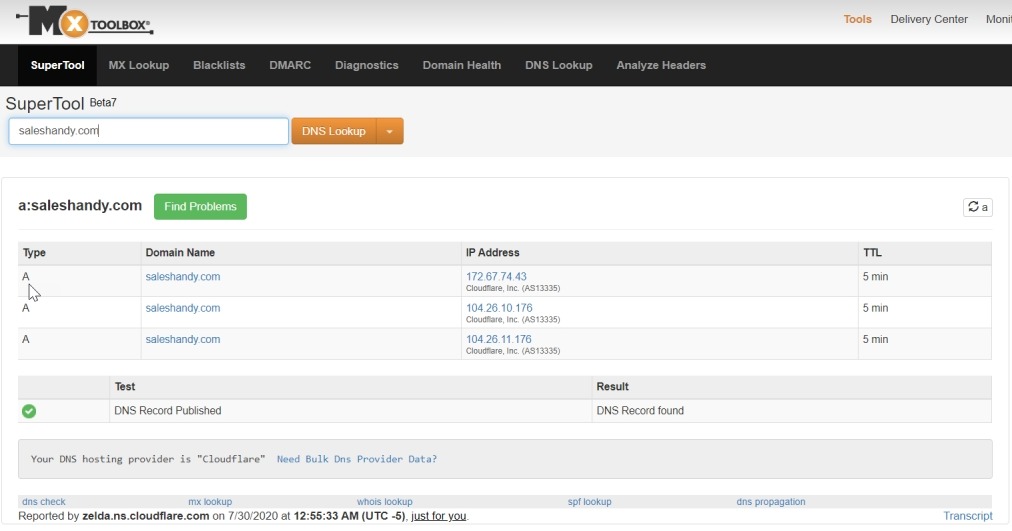1012x531 pixels.
Task: Open the dns check link
Action: [43, 501]
